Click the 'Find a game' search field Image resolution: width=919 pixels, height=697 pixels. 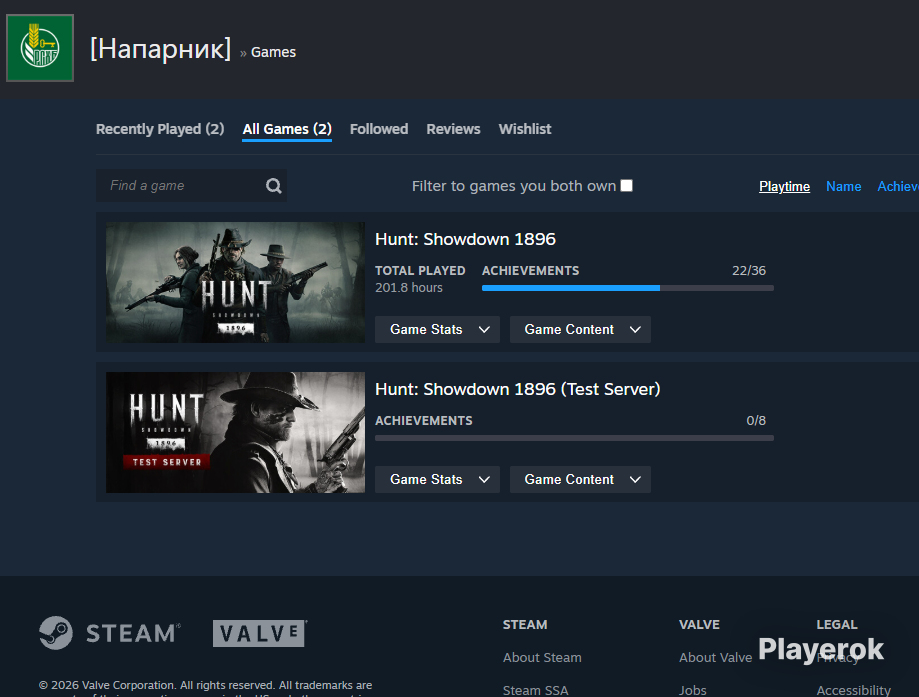pos(191,186)
